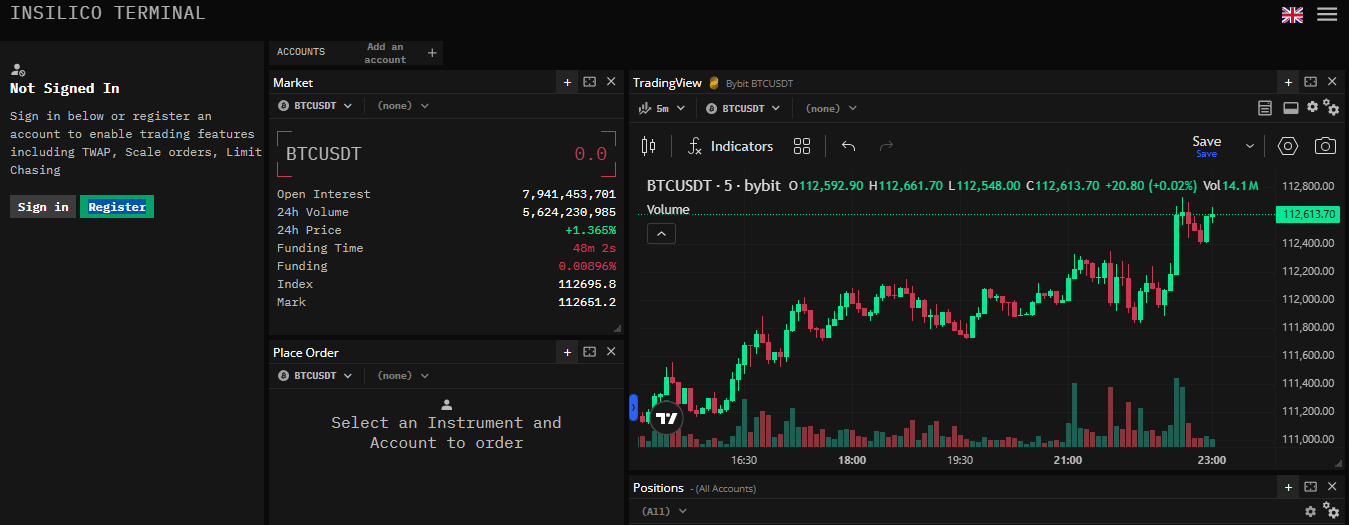Change language via UK flag icon
1349x525 pixels.
(1292, 14)
